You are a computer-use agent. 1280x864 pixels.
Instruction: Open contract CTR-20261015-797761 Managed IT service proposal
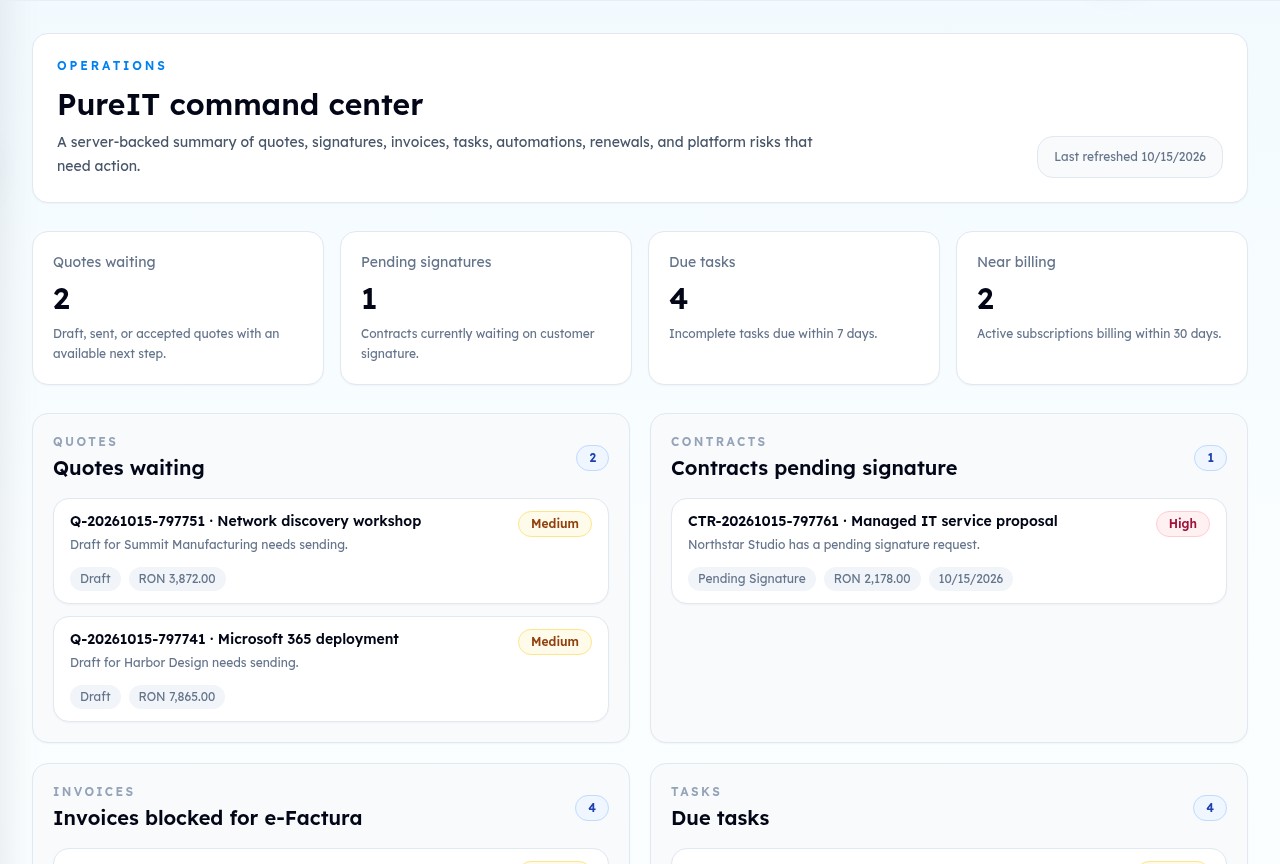(949, 551)
